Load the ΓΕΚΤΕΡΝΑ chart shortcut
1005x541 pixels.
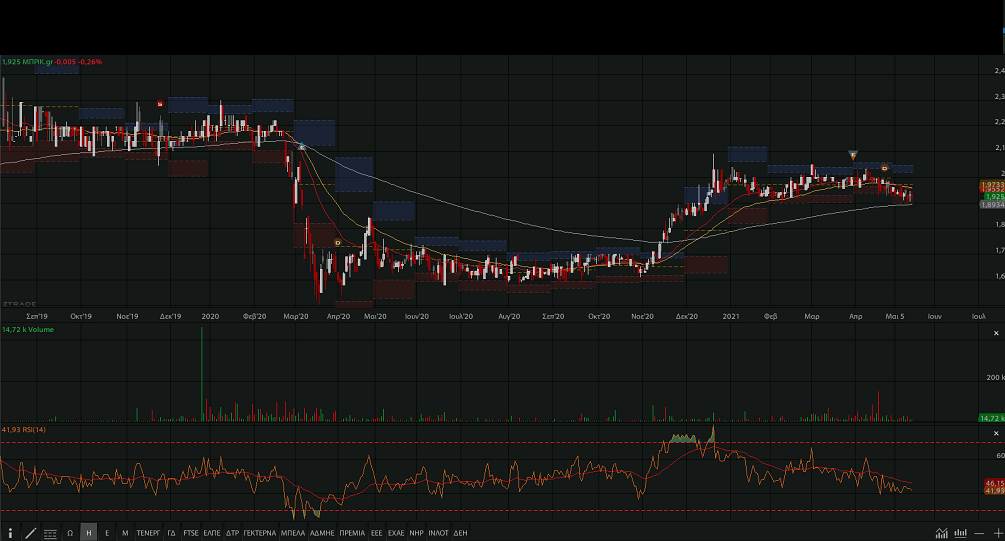(x=259, y=533)
